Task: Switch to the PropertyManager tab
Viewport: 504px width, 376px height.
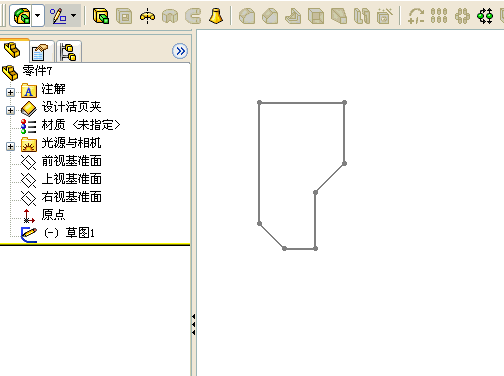Action: pyautogui.click(x=41, y=52)
